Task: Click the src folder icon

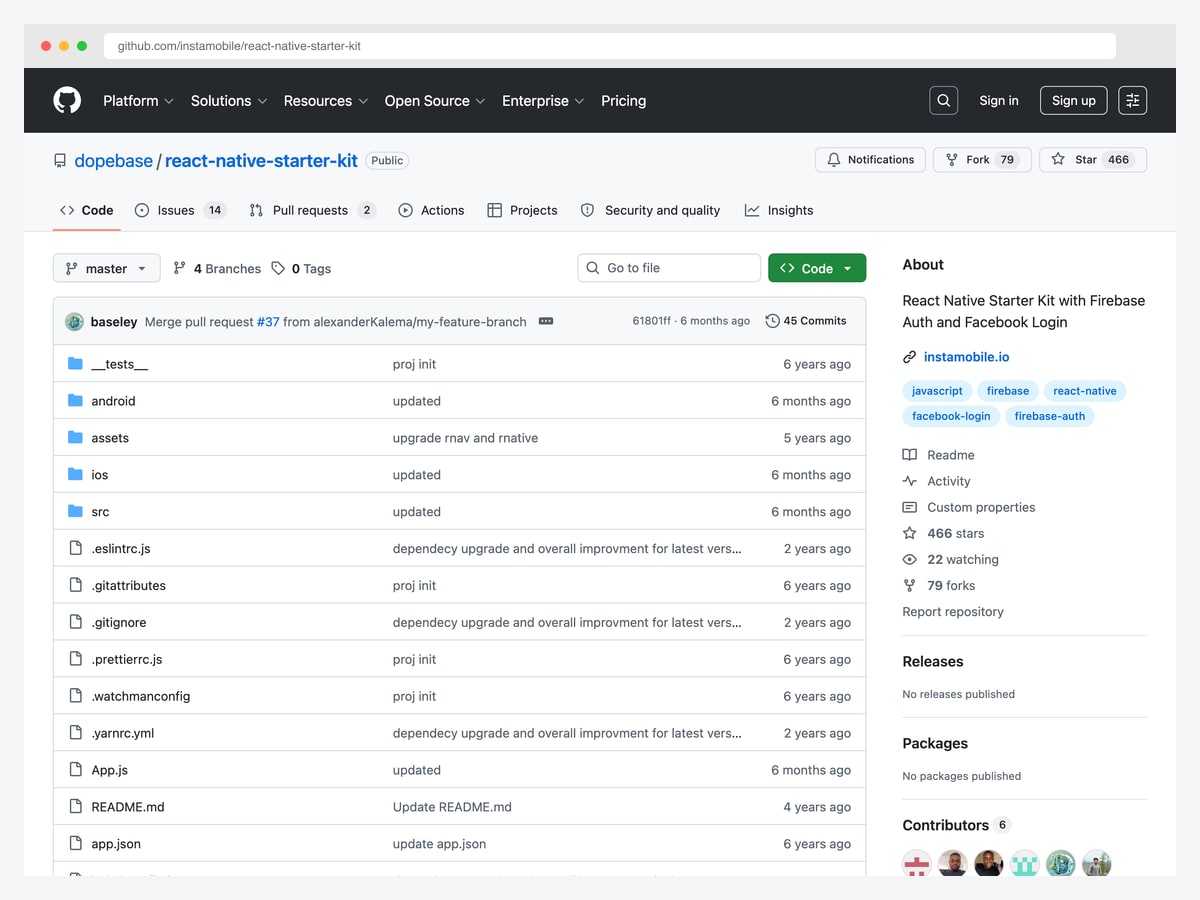Action: 75,511
